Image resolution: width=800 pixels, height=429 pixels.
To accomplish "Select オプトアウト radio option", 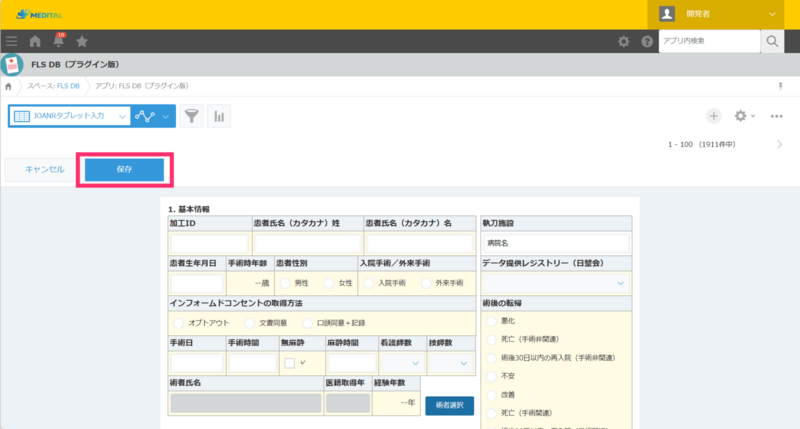I will [179, 323].
